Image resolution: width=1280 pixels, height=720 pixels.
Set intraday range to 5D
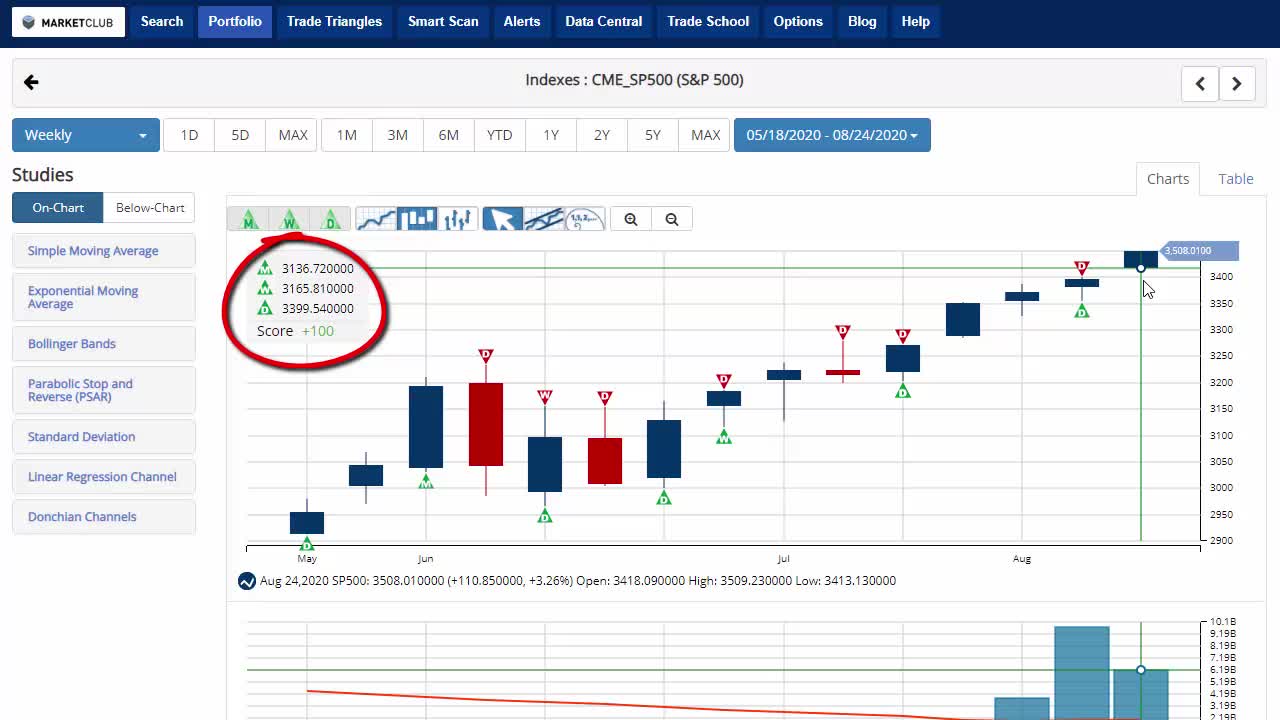pos(240,135)
